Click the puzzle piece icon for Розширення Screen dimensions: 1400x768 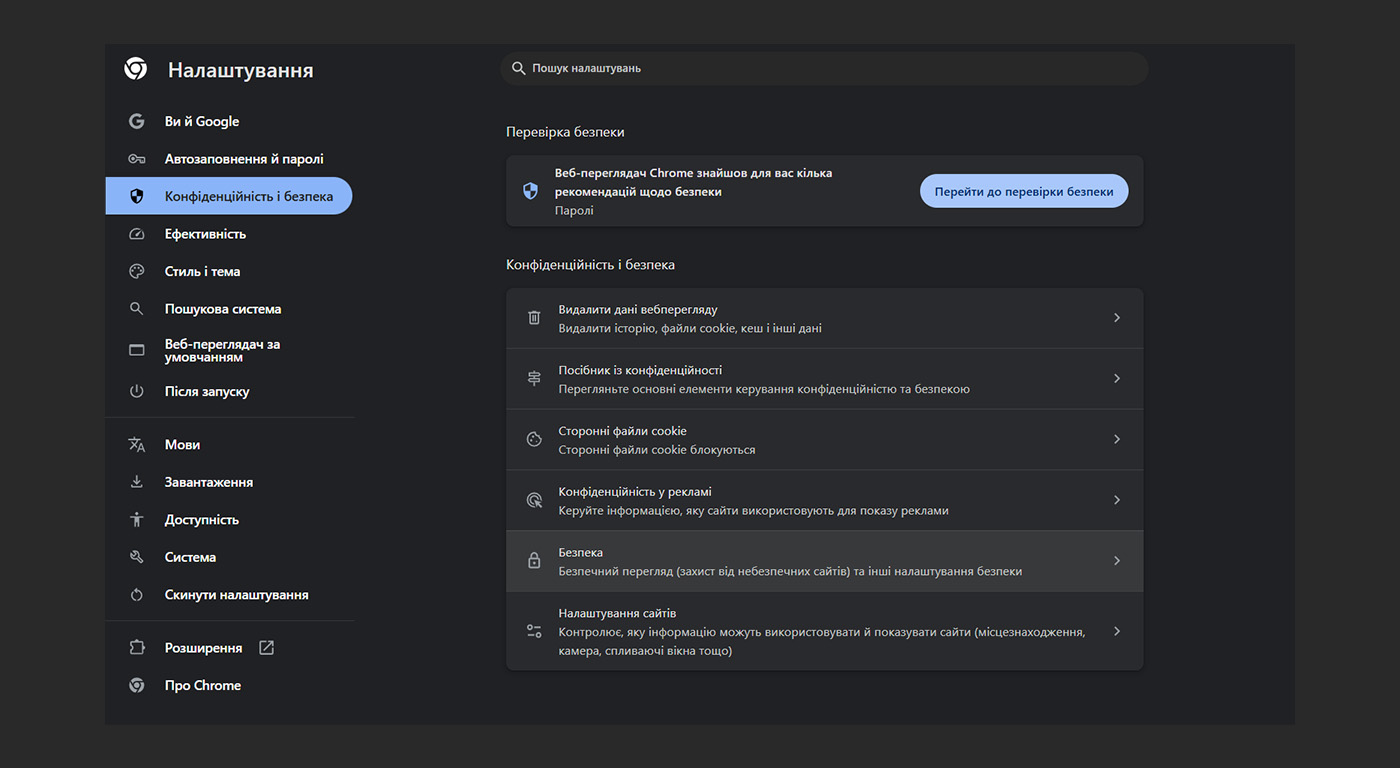pos(137,648)
